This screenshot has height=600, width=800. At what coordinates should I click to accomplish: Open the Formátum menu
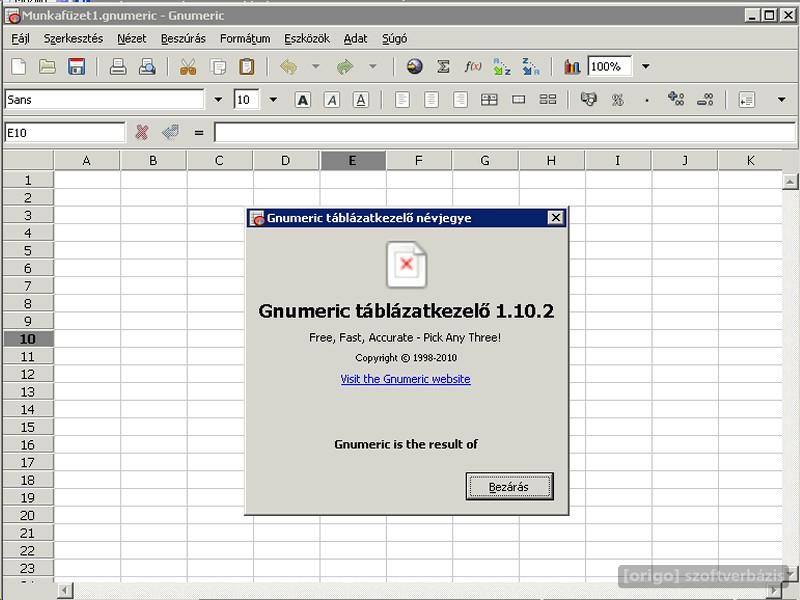(x=245, y=39)
